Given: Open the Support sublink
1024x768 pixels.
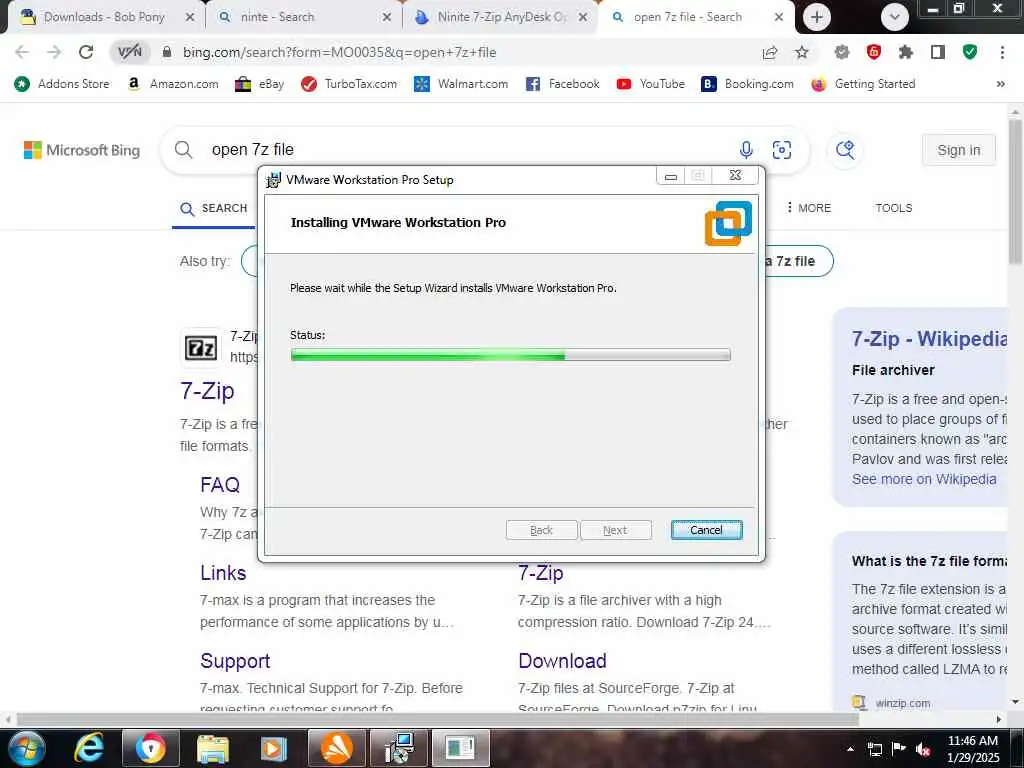Looking at the screenshot, I should (235, 661).
